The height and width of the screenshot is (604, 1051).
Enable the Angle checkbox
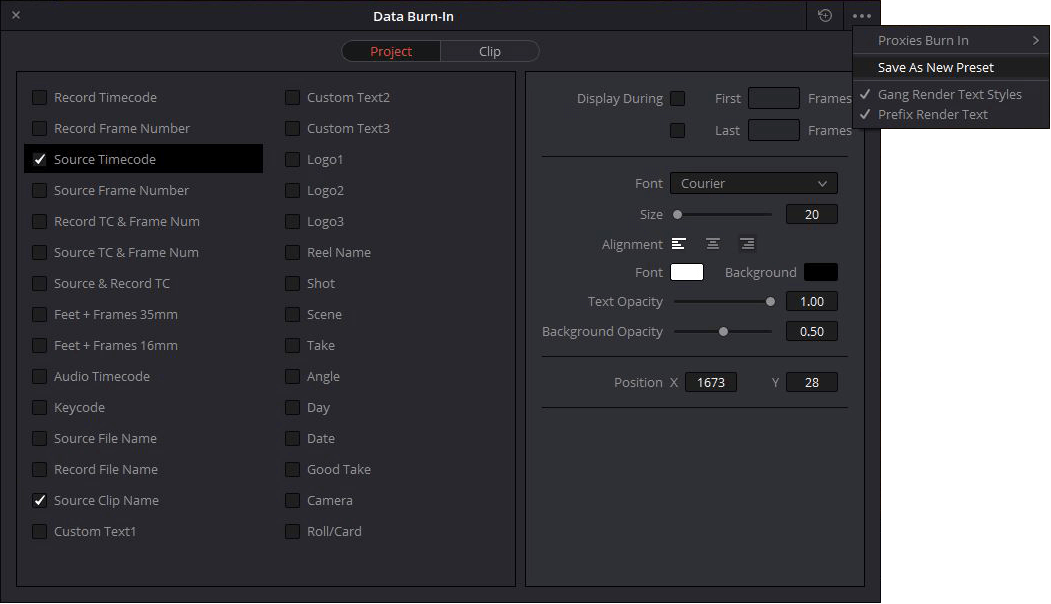coord(292,377)
